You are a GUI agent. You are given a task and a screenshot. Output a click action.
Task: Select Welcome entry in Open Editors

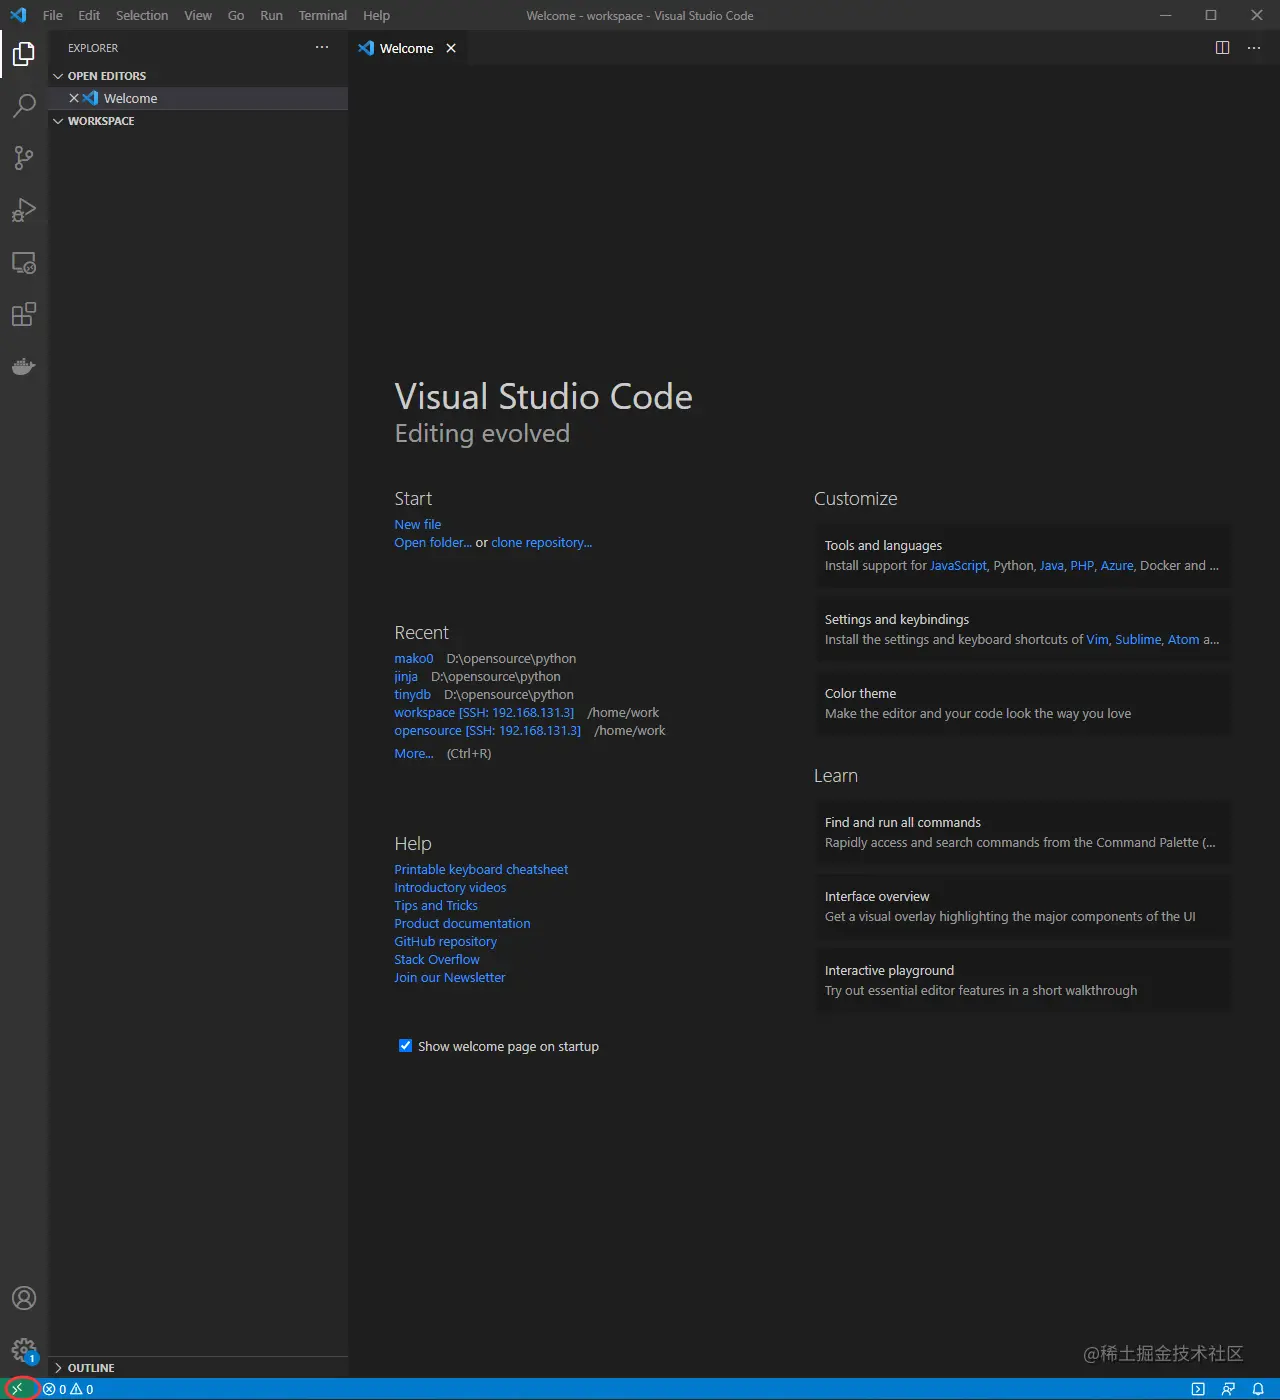pos(198,98)
